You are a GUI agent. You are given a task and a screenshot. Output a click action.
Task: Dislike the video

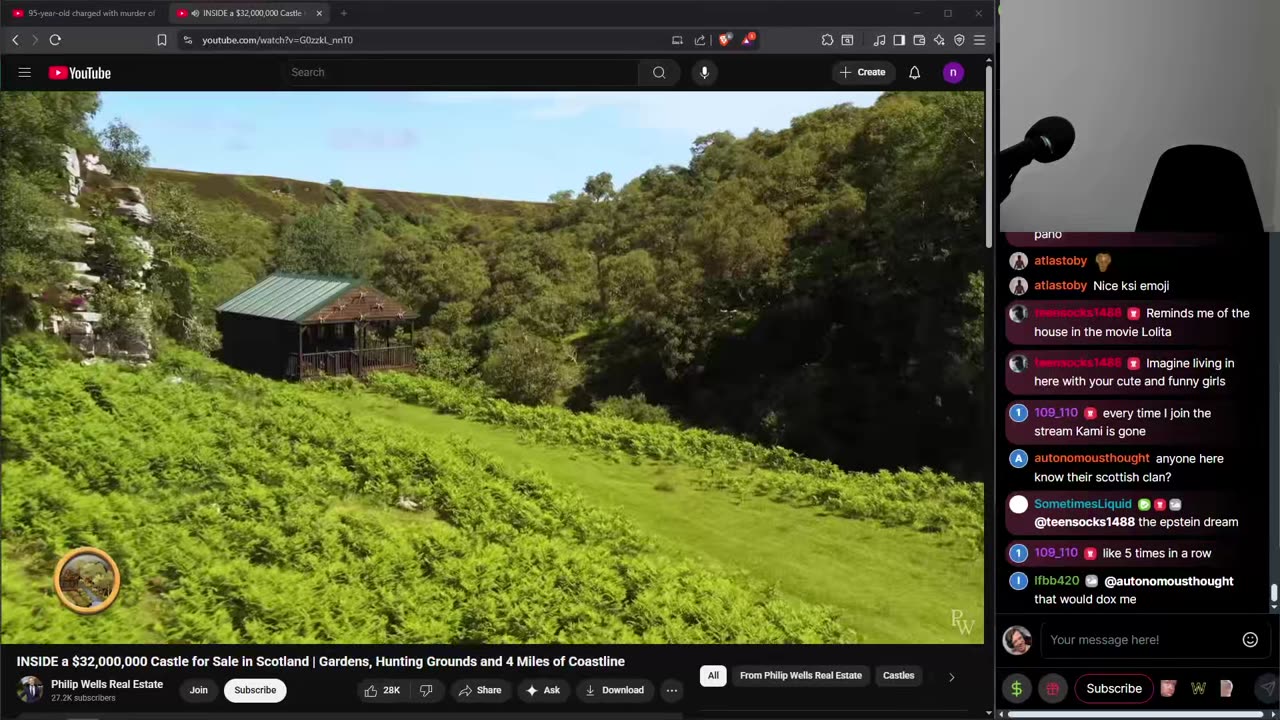pyautogui.click(x=426, y=690)
